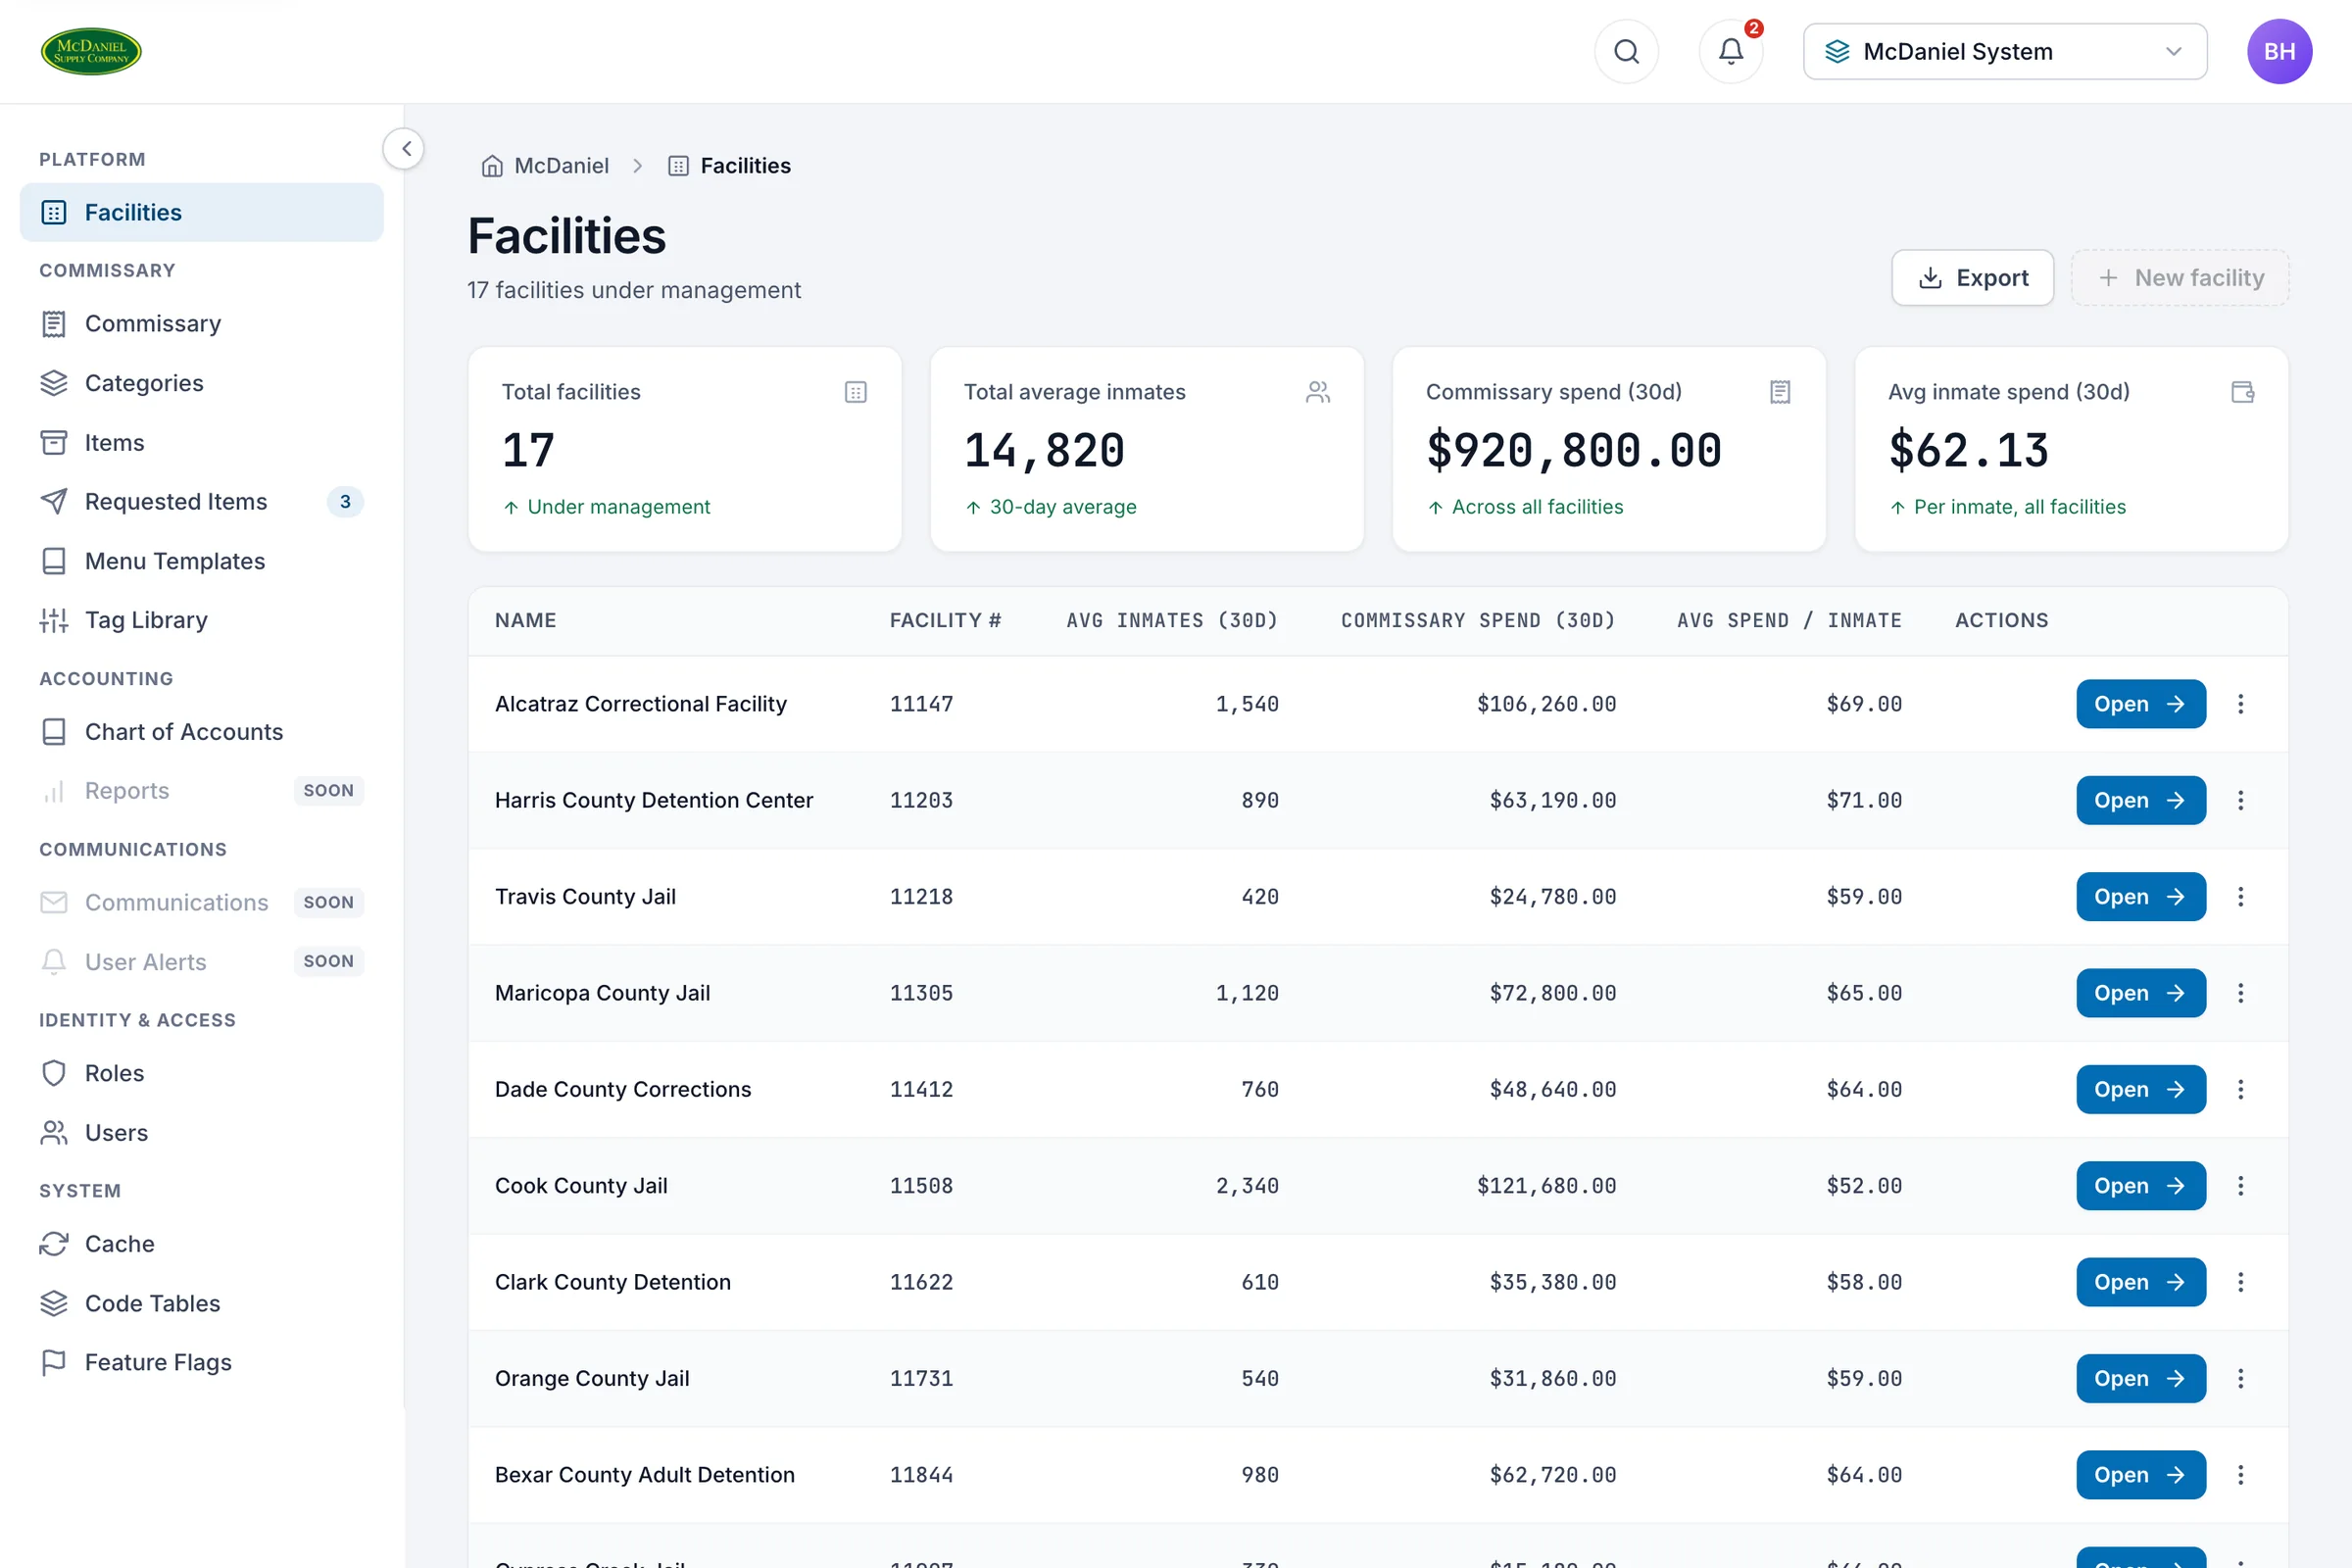The height and width of the screenshot is (1568, 2352).
Task: Click the Chart of Accounts book icon
Action: tap(54, 732)
